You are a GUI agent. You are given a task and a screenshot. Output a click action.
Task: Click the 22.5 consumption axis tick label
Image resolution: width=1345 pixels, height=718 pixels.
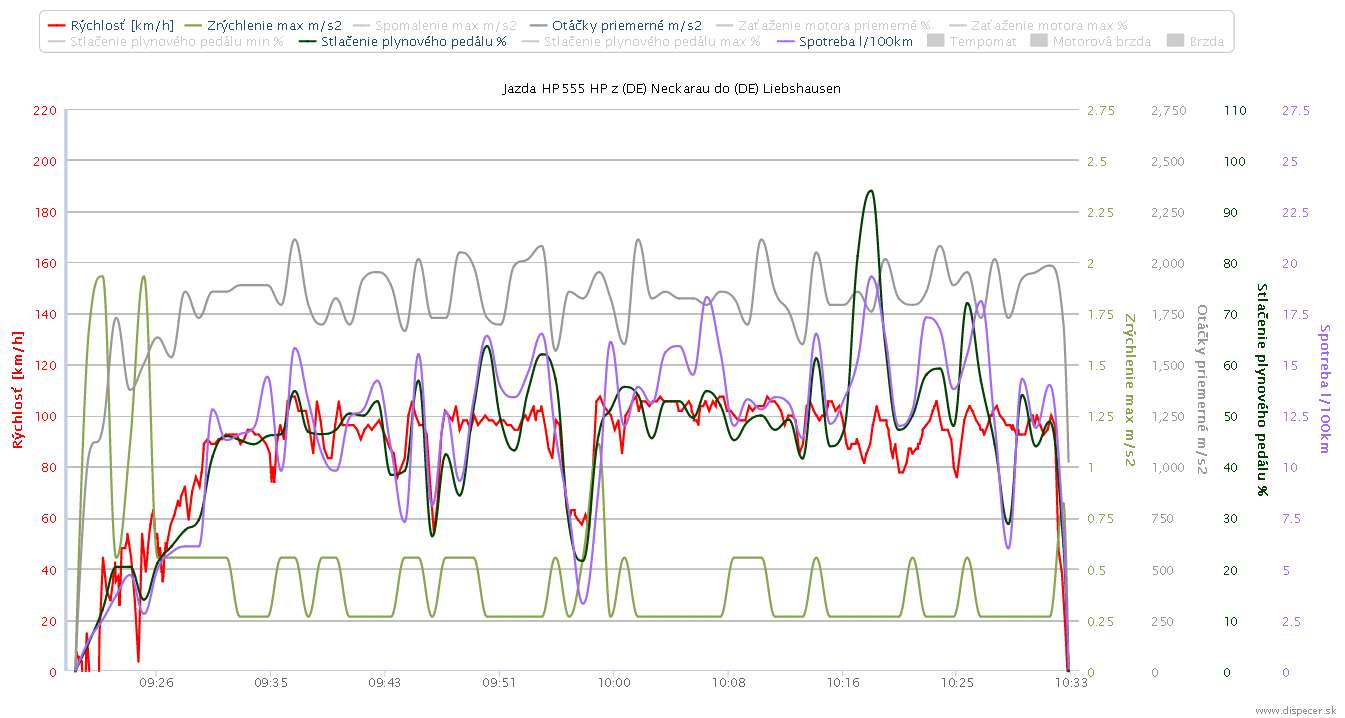coord(1295,212)
